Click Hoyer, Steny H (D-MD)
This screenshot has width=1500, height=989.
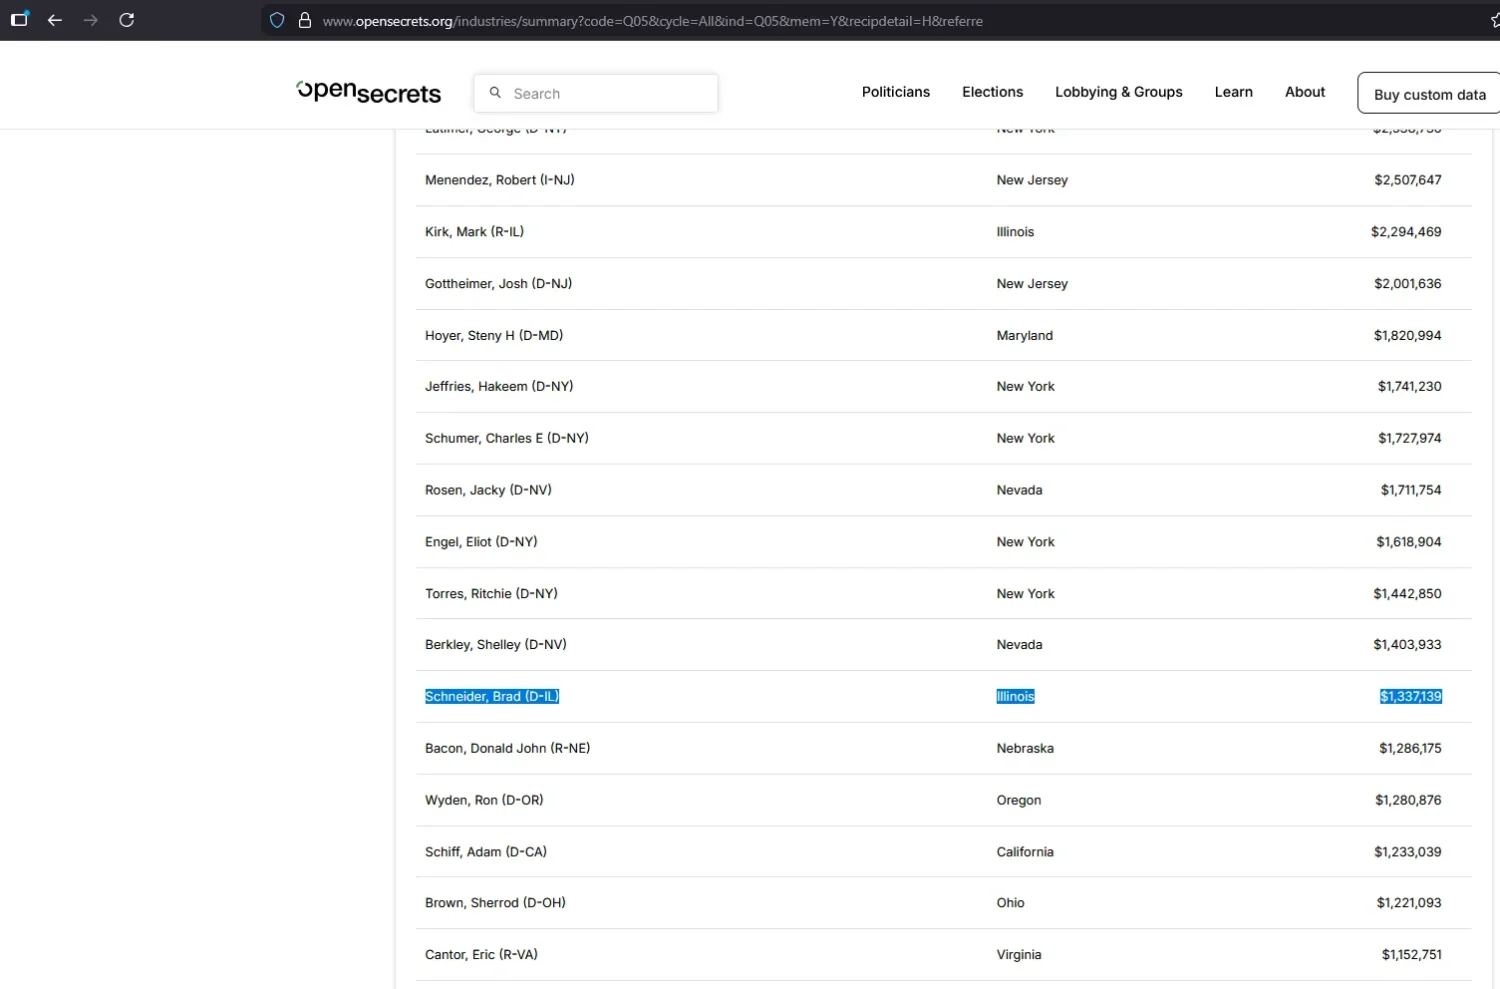(x=494, y=336)
